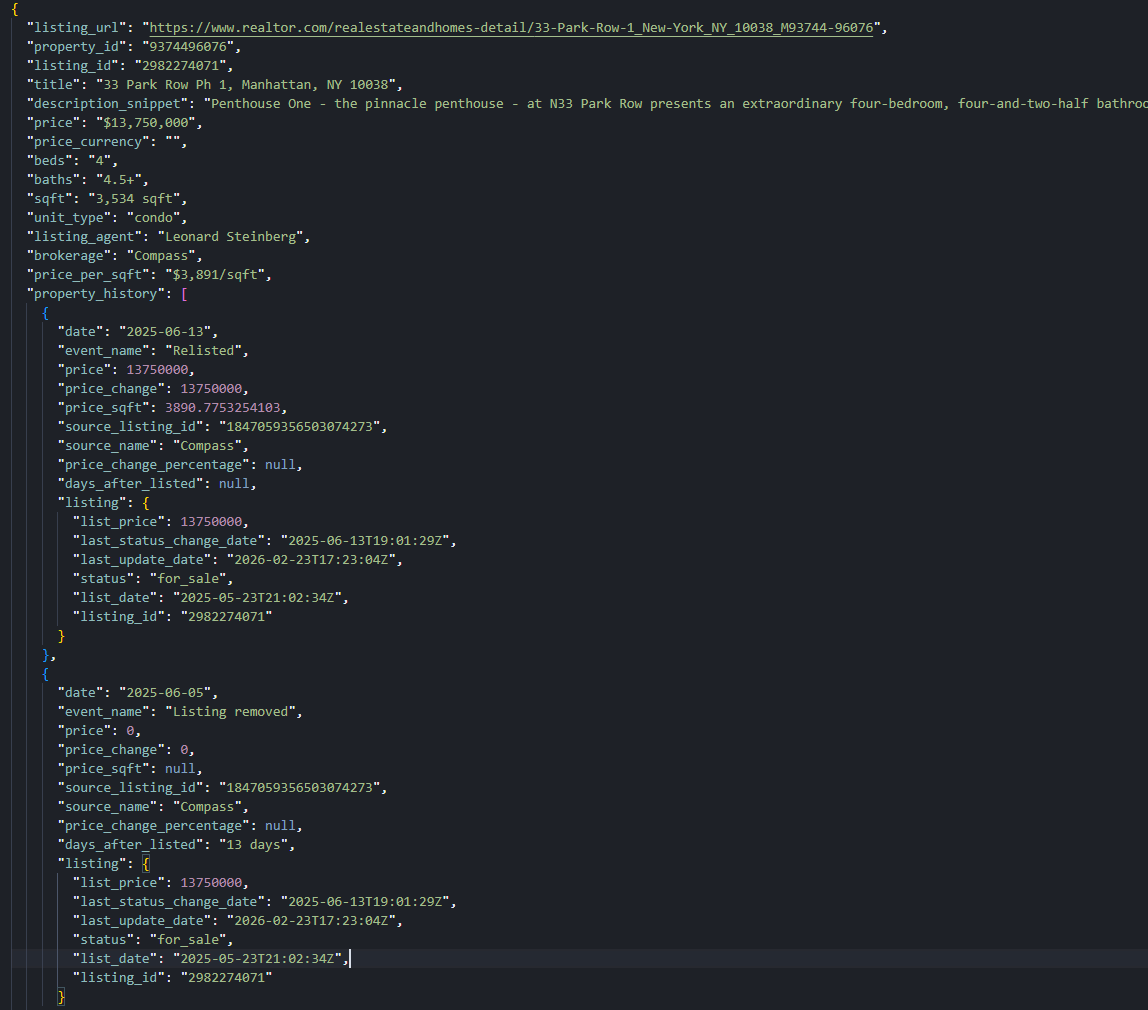The width and height of the screenshot is (1148, 1010).
Task: Select the baths value "4.5+"
Action: coord(119,179)
